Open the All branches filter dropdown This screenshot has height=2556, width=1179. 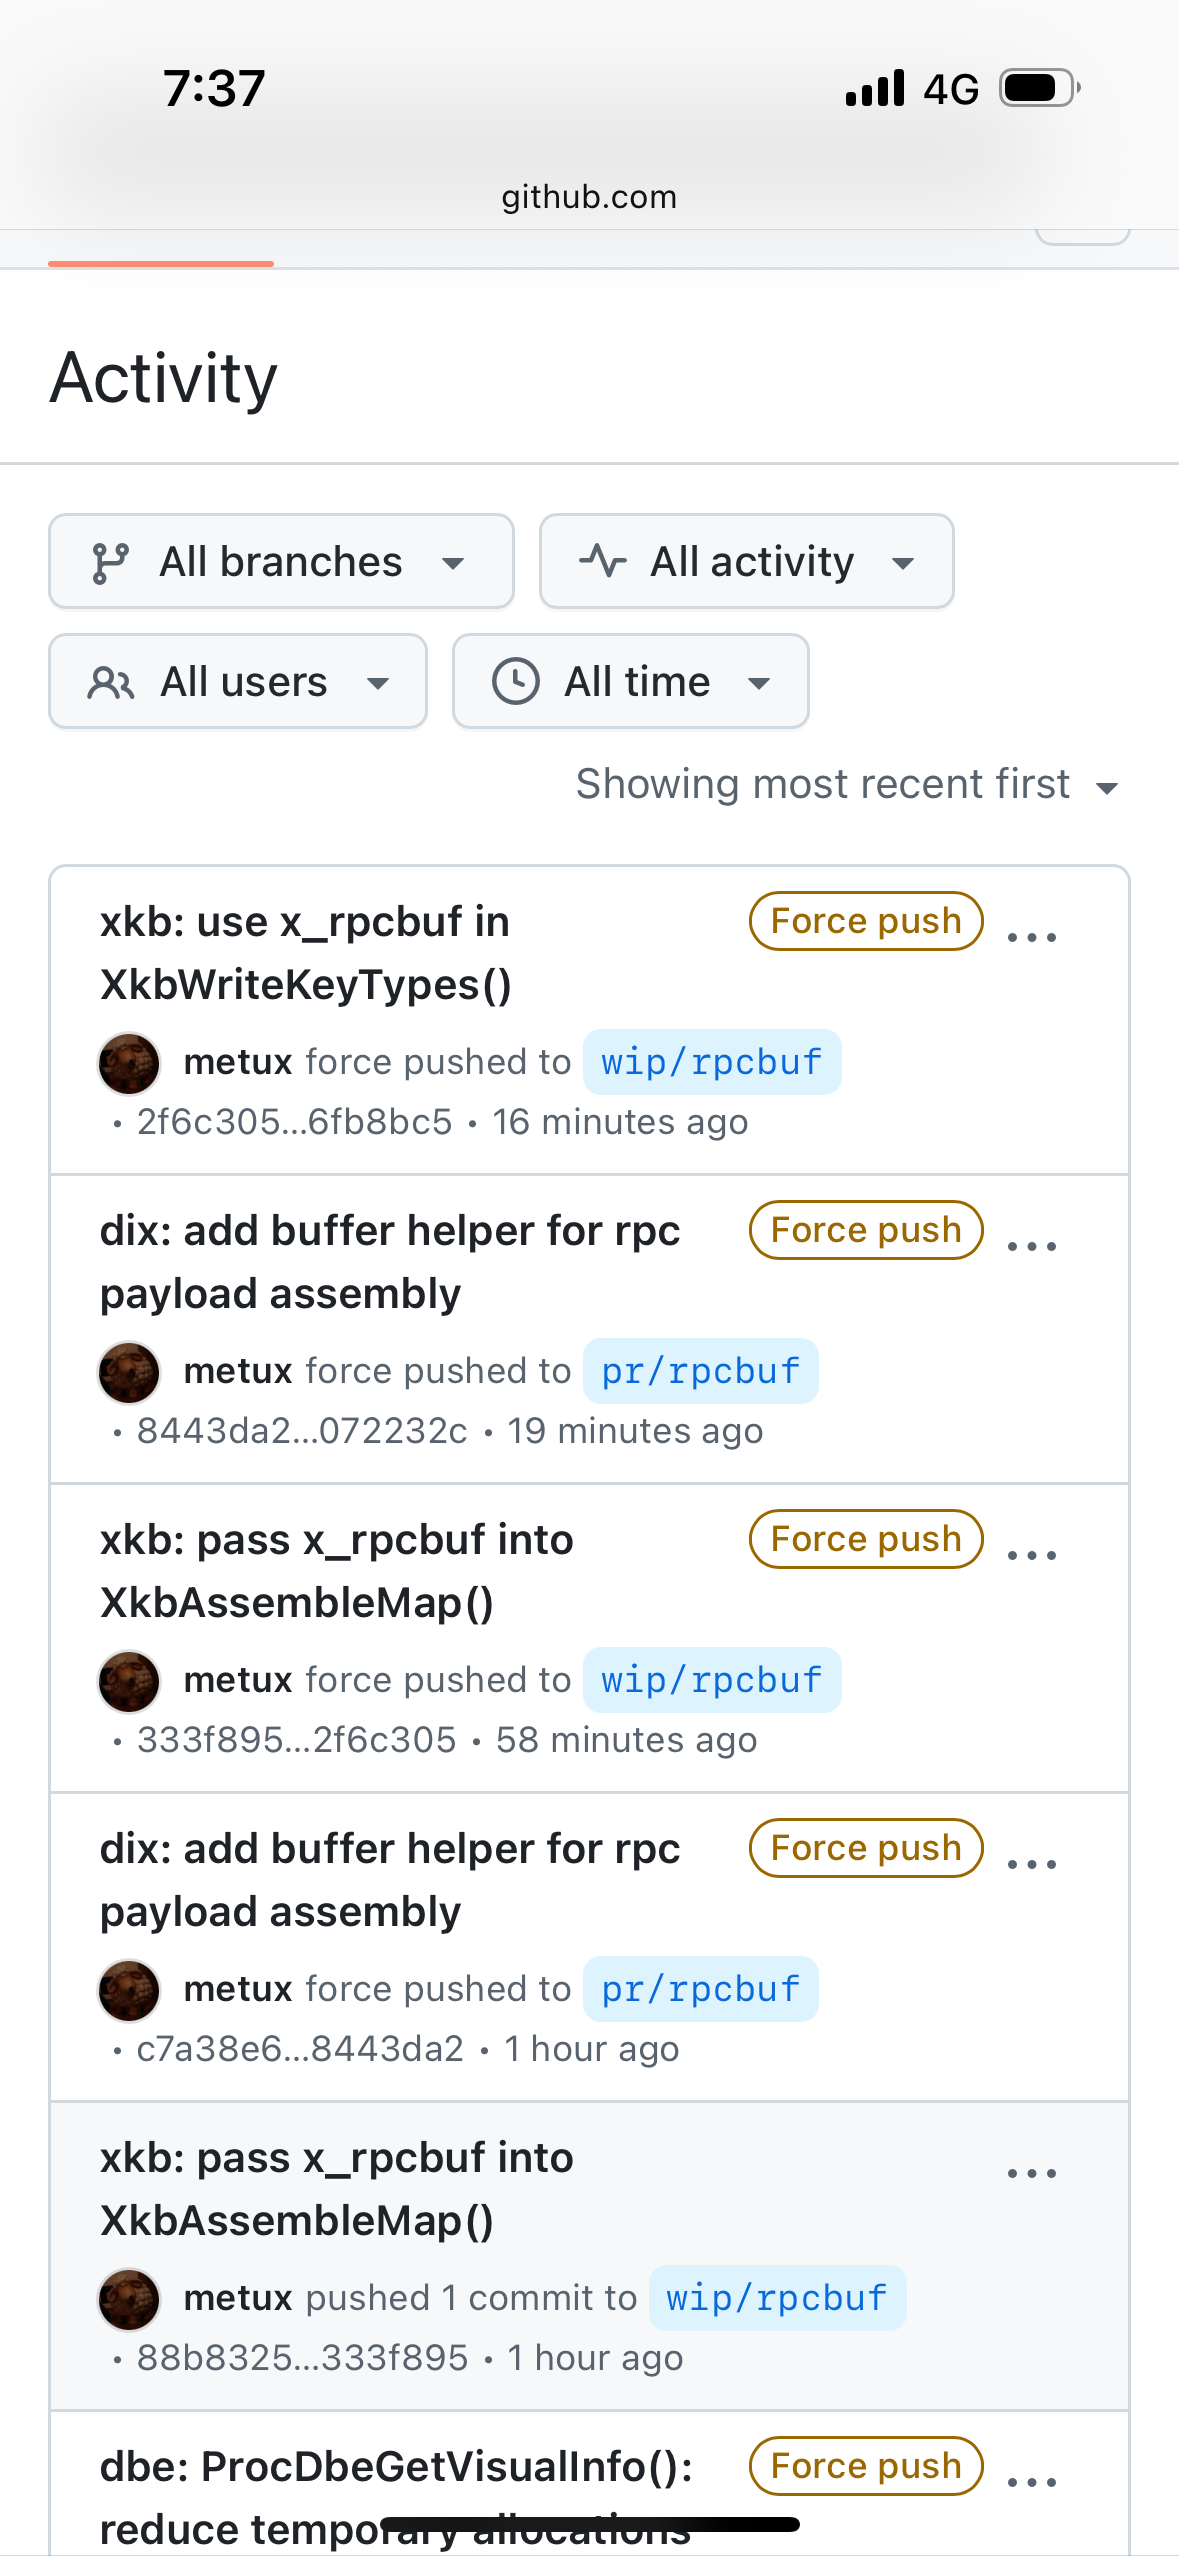pyautogui.click(x=281, y=562)
